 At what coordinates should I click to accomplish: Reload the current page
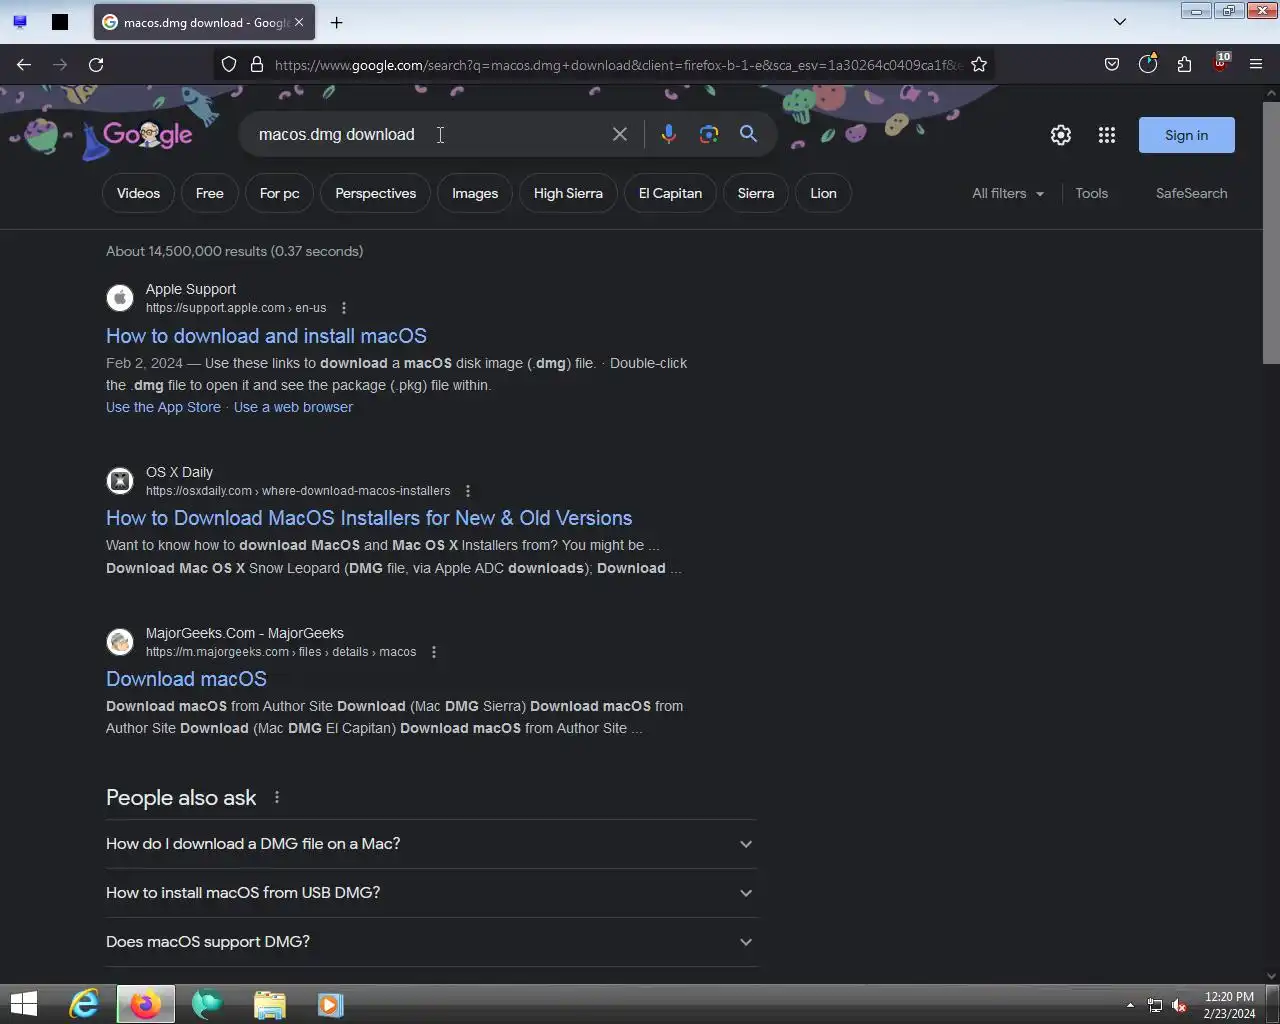(96, 64)
